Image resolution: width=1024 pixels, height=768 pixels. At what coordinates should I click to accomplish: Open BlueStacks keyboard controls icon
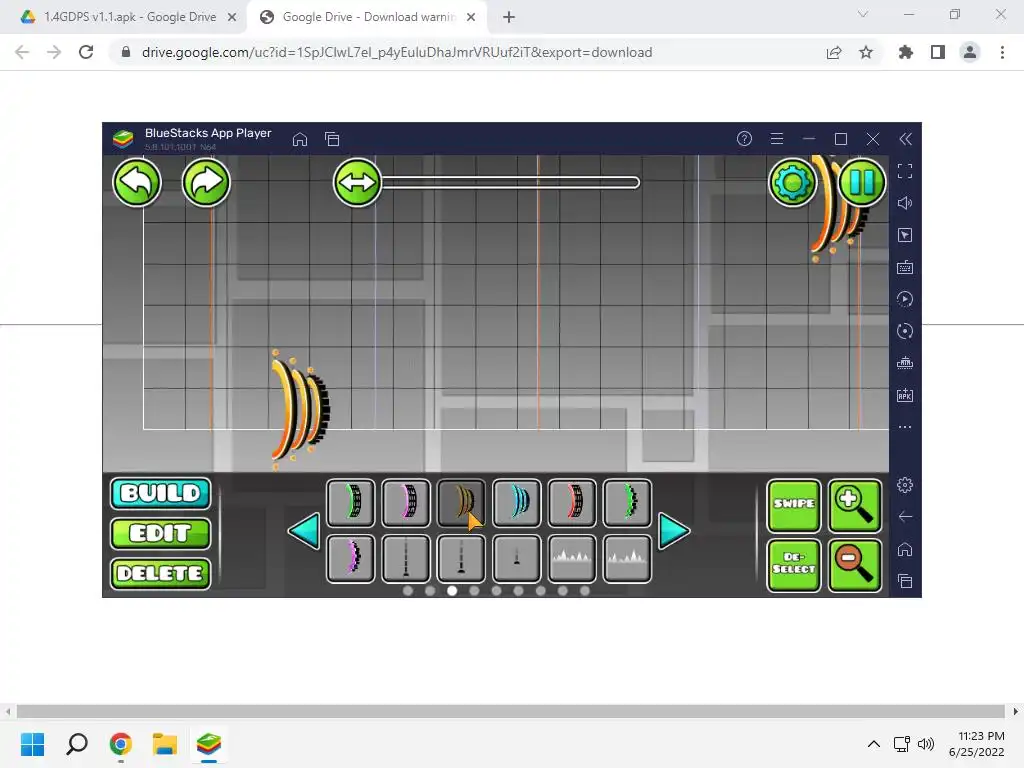pyautogui.click(x=905, y=267)
